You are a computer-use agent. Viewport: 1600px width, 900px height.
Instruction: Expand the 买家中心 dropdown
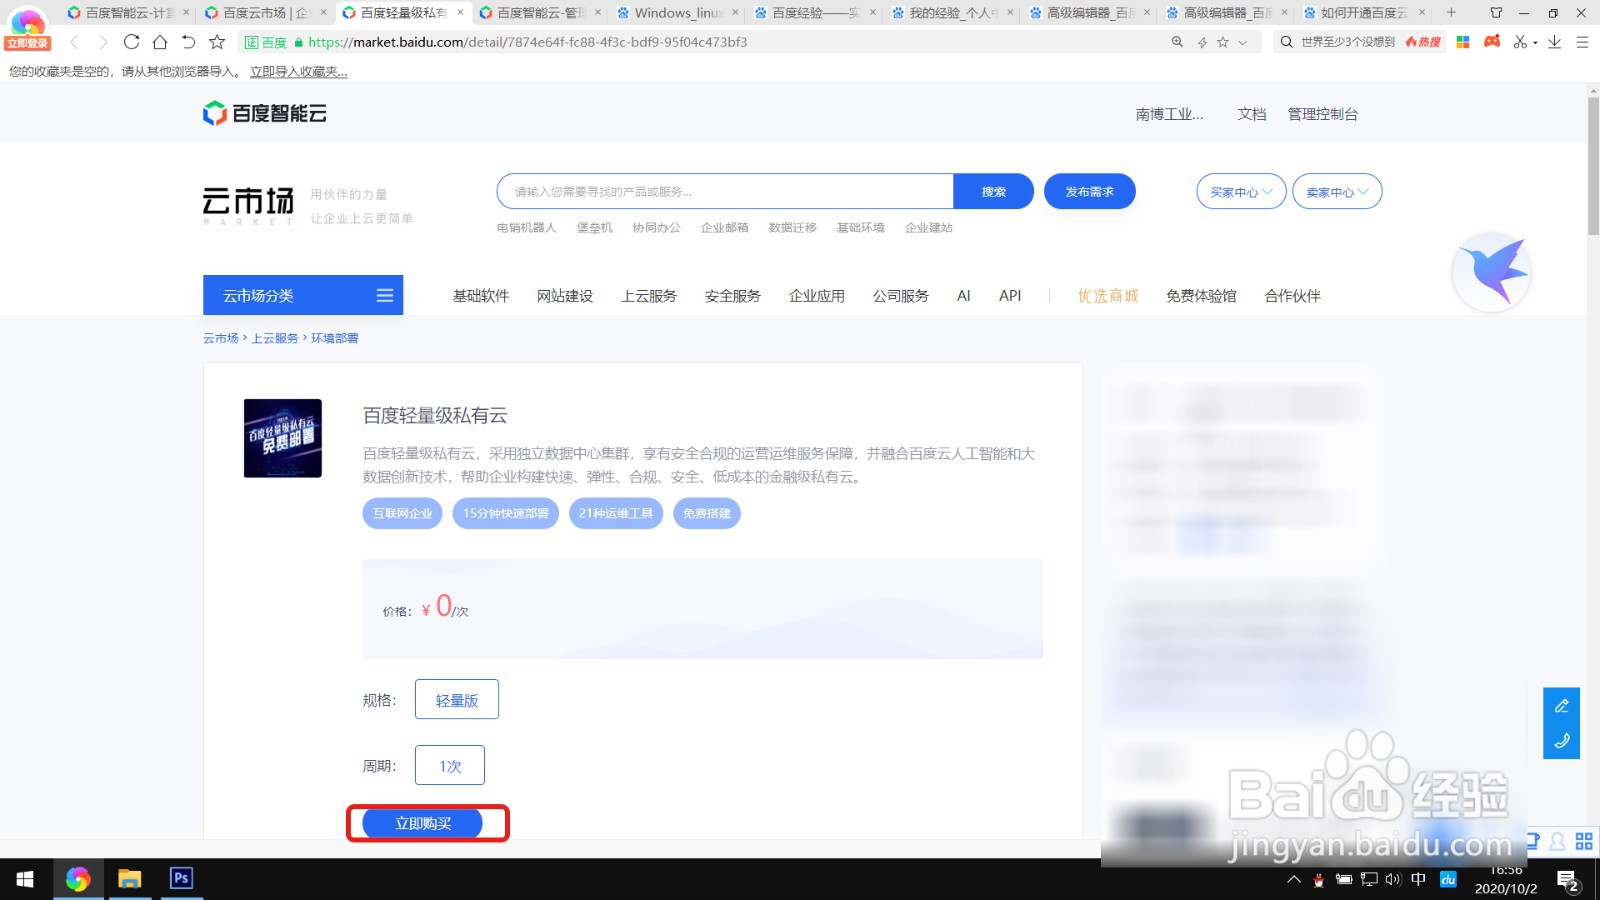point(1241,192)
